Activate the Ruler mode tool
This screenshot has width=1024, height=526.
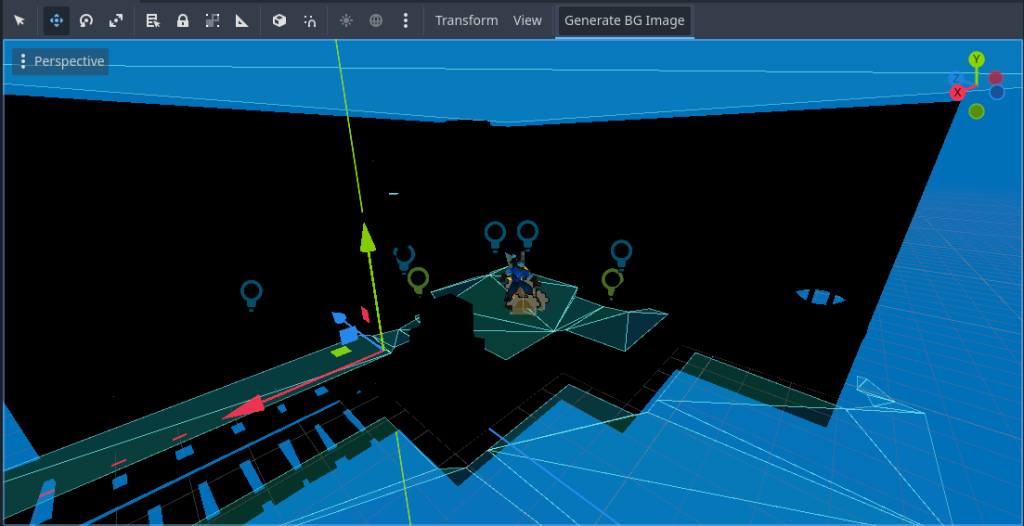pyautogui.click(x=242, y=20)
